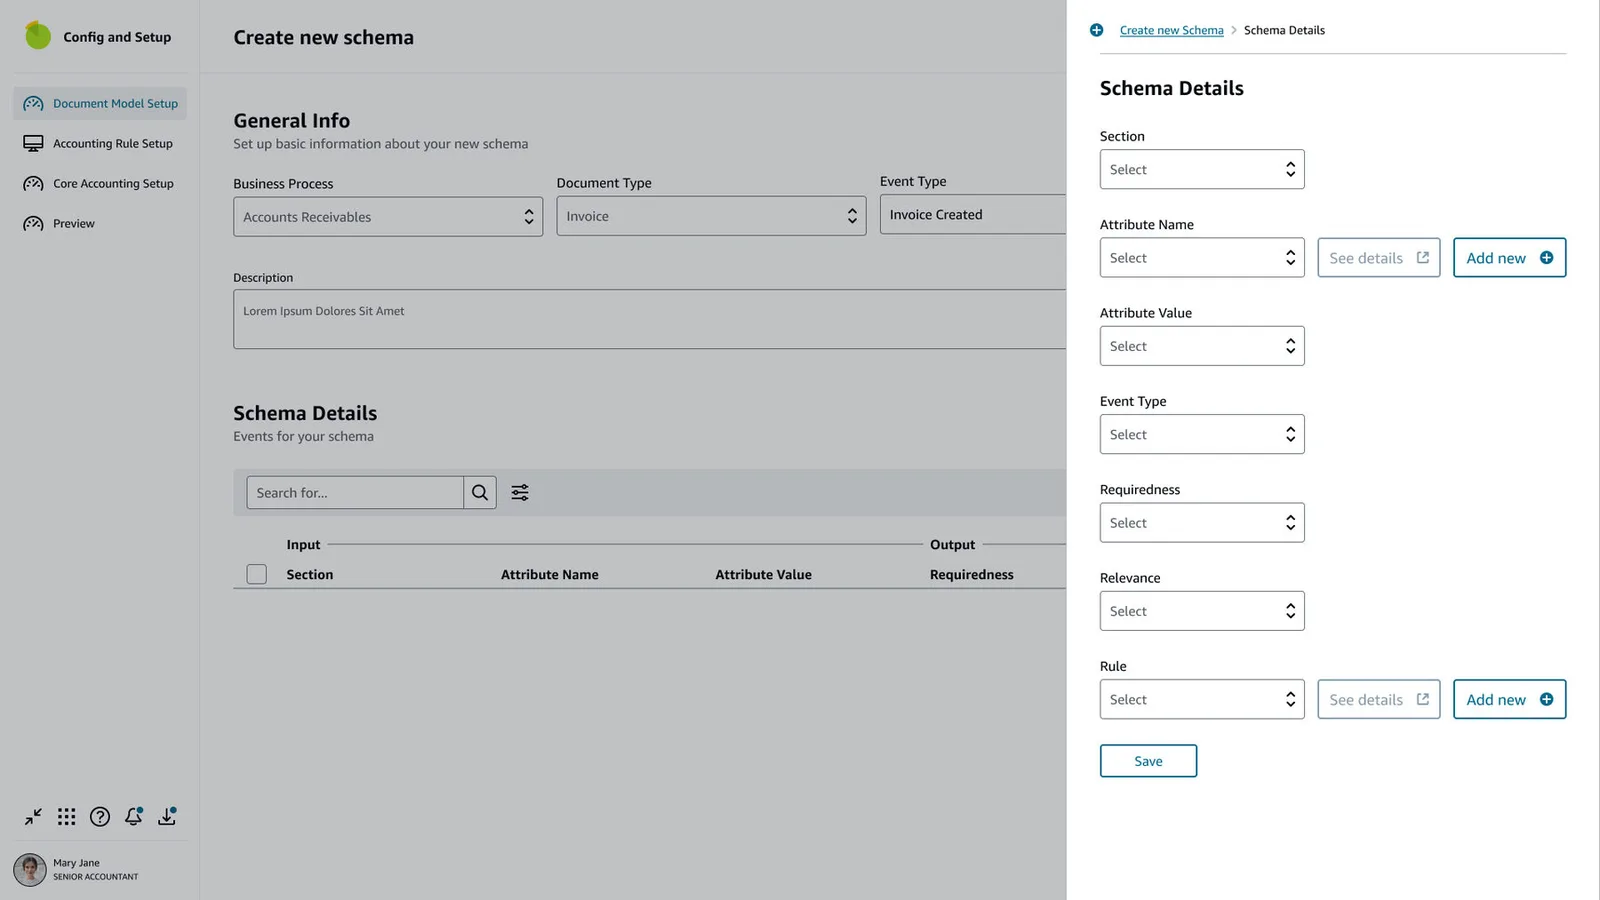Screen dimensions: 1600x900
Task: Click the Core Accounting Setup gauge icon
Action: tap(33, 184)
